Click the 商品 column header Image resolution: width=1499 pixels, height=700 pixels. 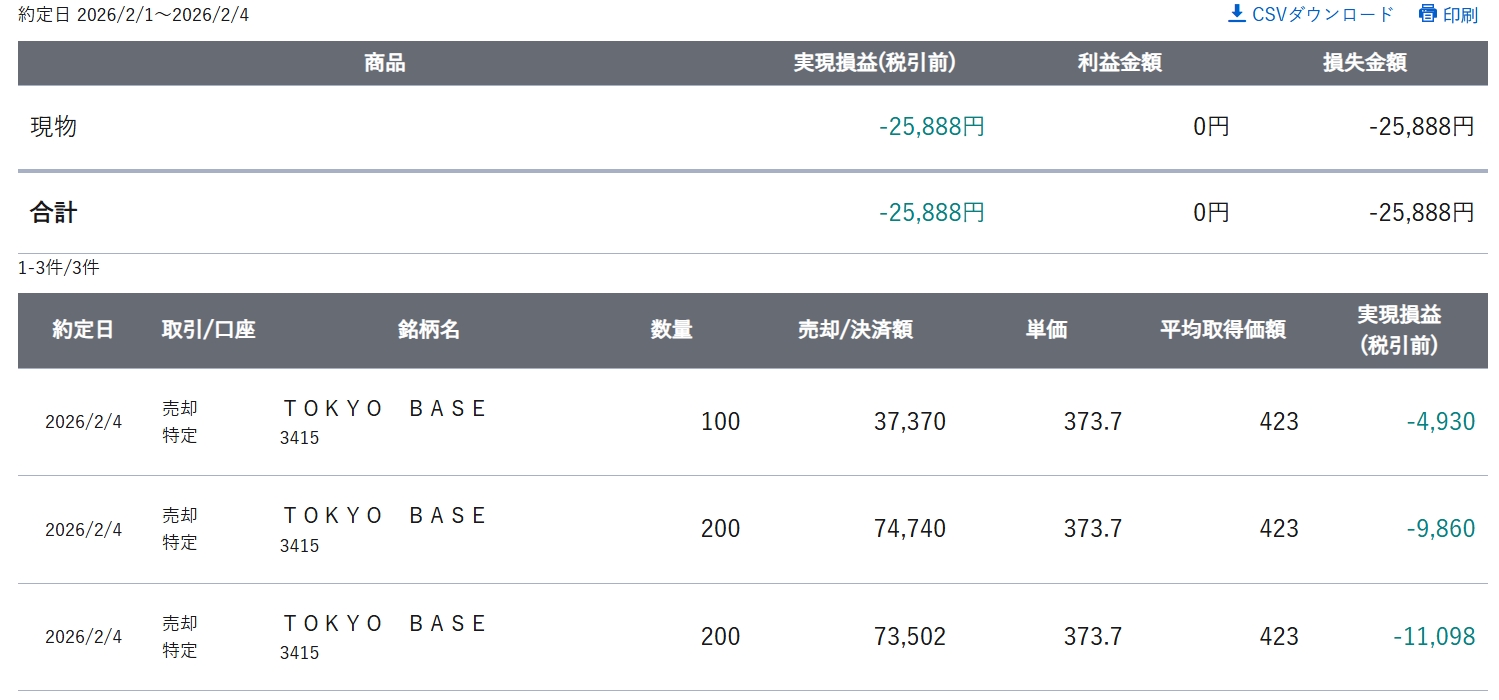[385, 63]
